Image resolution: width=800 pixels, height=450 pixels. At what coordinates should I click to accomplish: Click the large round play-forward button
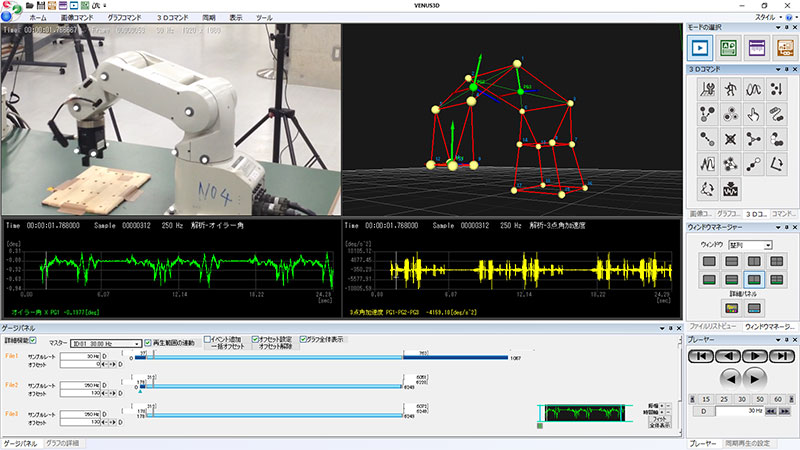point(755,377)
